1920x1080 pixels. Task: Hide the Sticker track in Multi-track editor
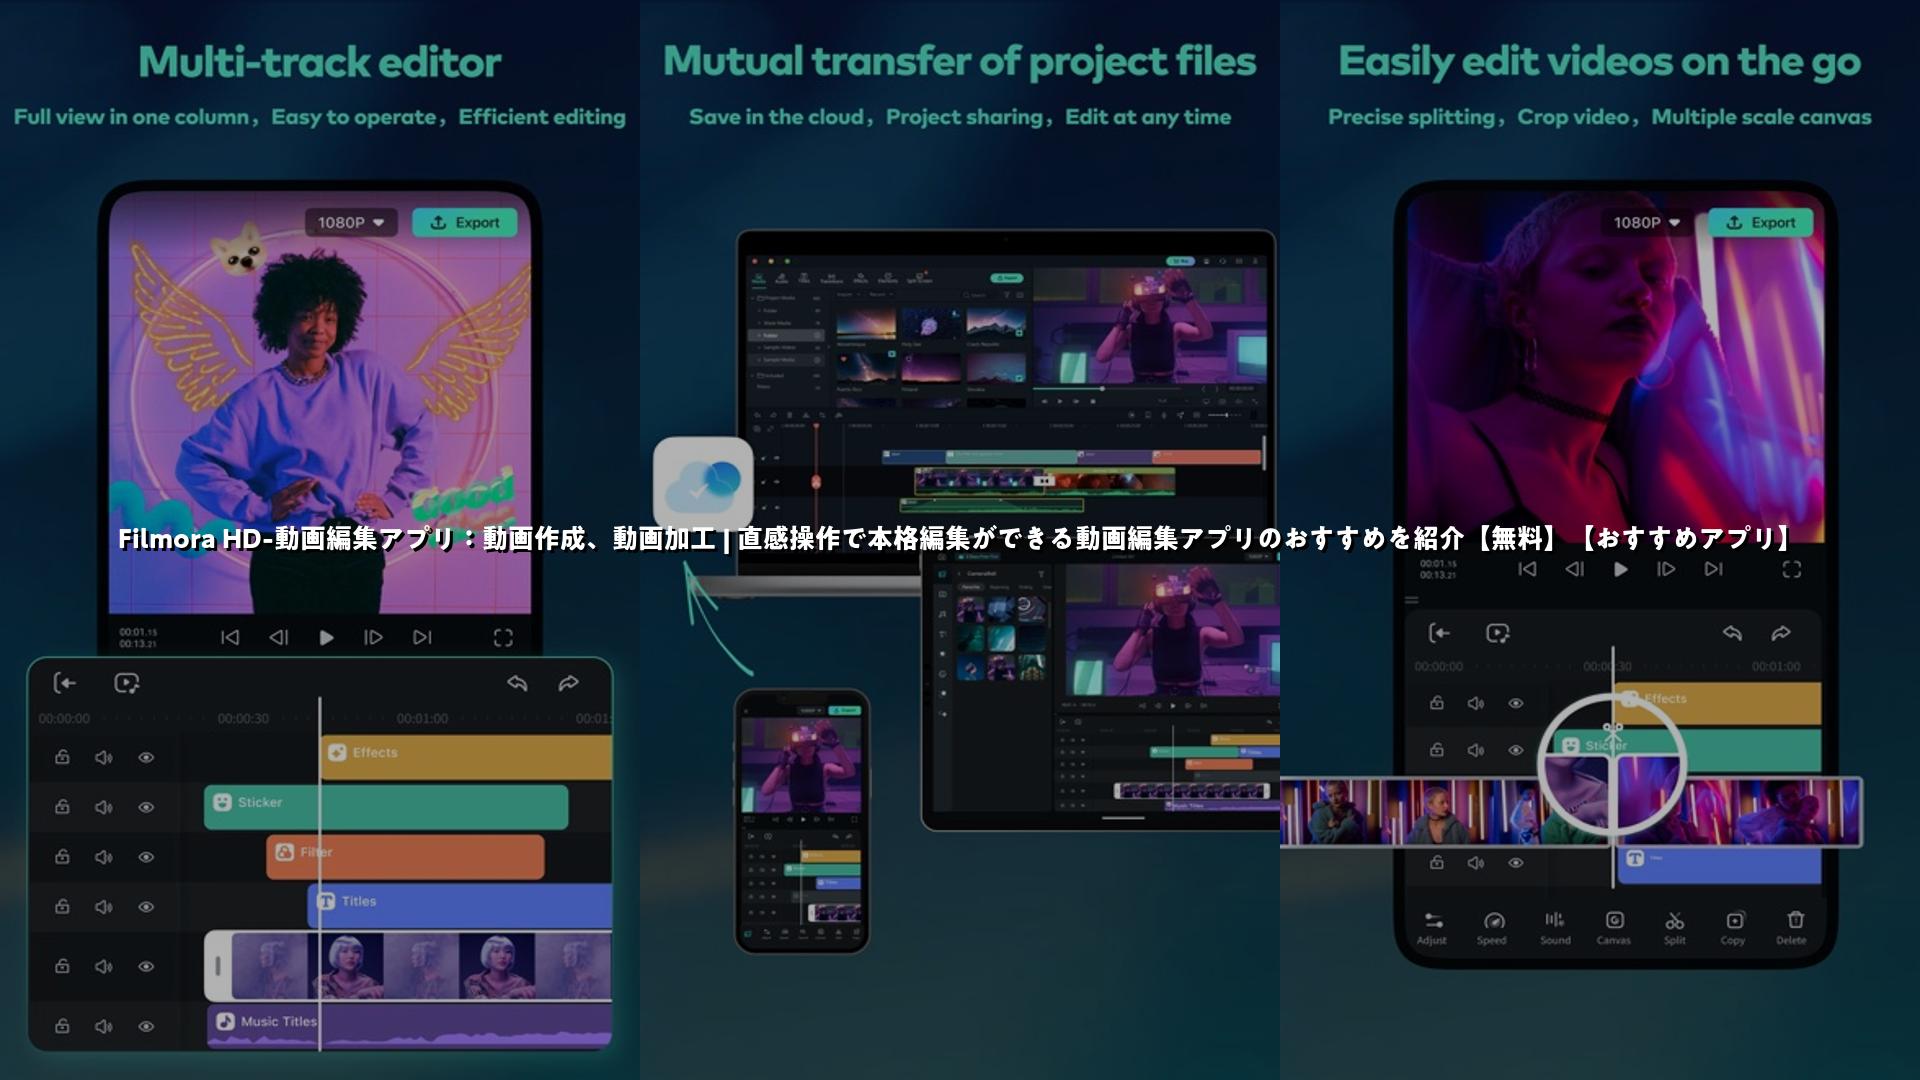click(146, 806)
